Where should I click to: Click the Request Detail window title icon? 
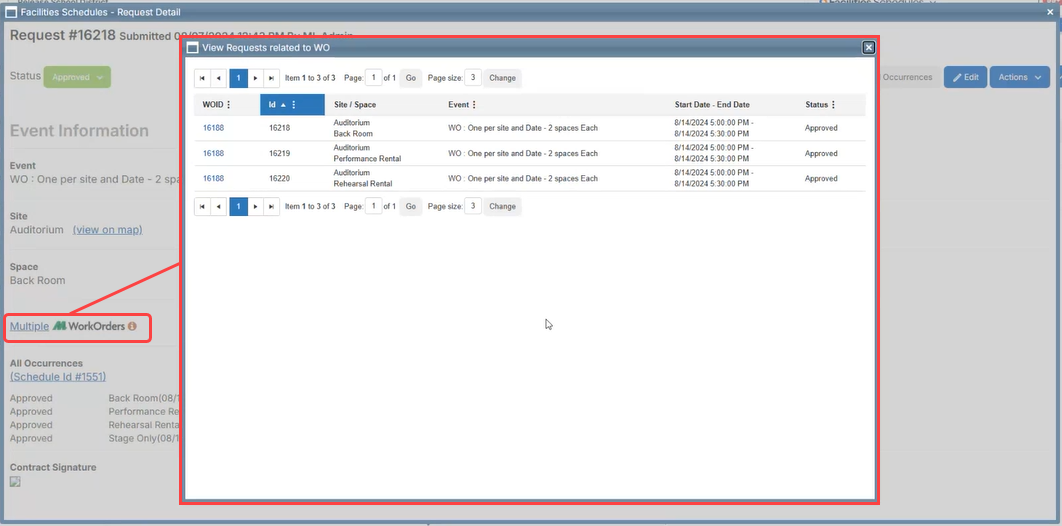coord(11,12)
